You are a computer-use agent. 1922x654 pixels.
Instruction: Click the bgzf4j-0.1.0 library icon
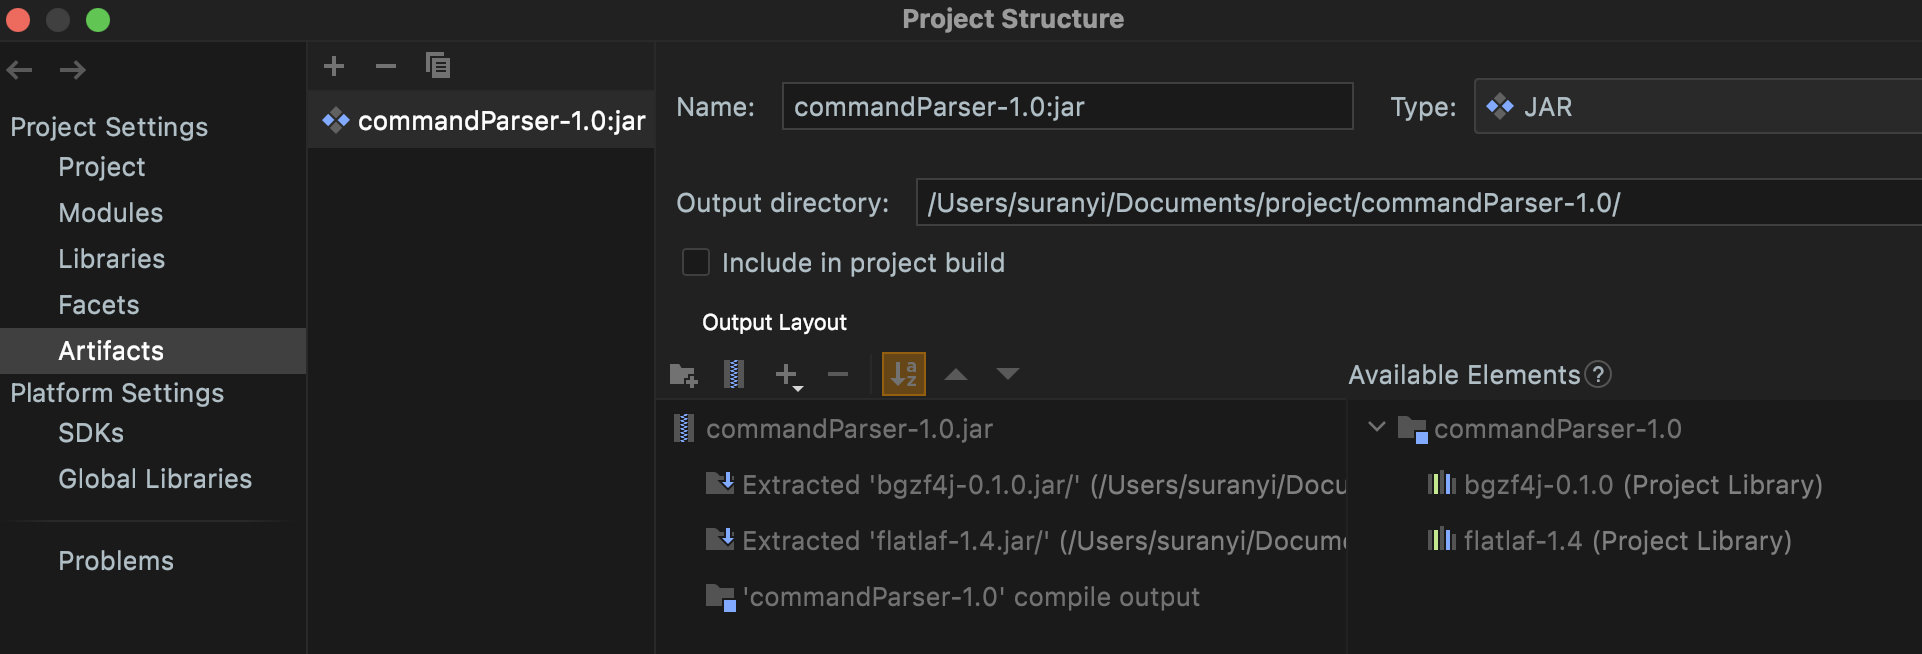coord(1441,484)
